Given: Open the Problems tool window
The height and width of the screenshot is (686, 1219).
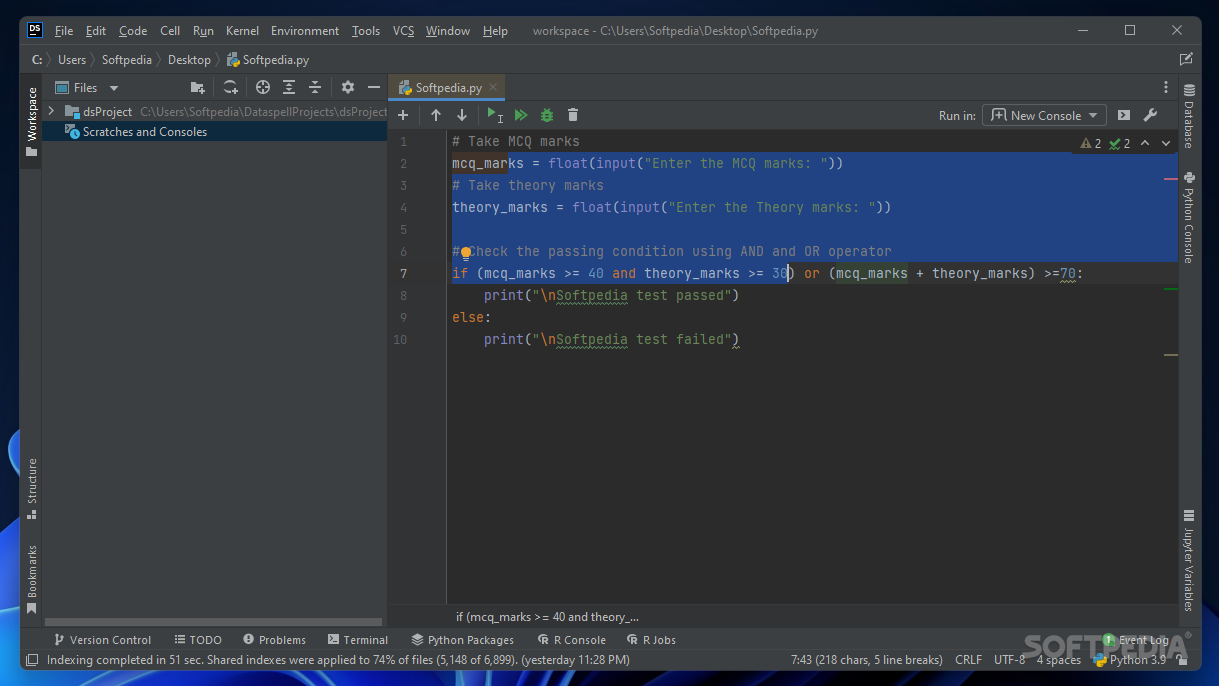Looking at the screenshot, I should [x=274, y=640].
